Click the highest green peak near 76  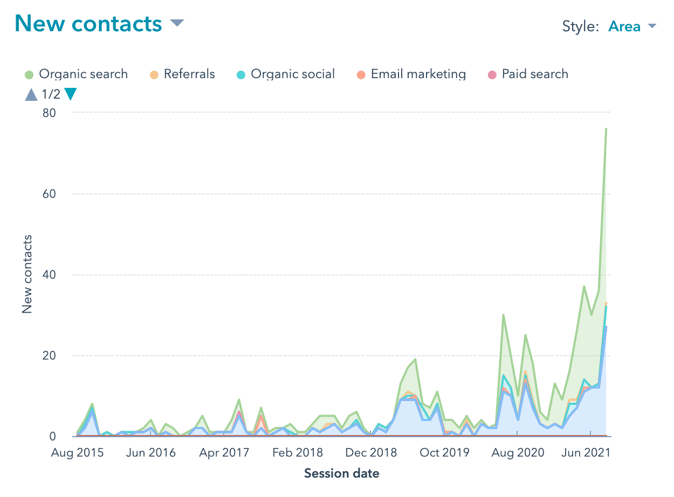tap(606, 129)
